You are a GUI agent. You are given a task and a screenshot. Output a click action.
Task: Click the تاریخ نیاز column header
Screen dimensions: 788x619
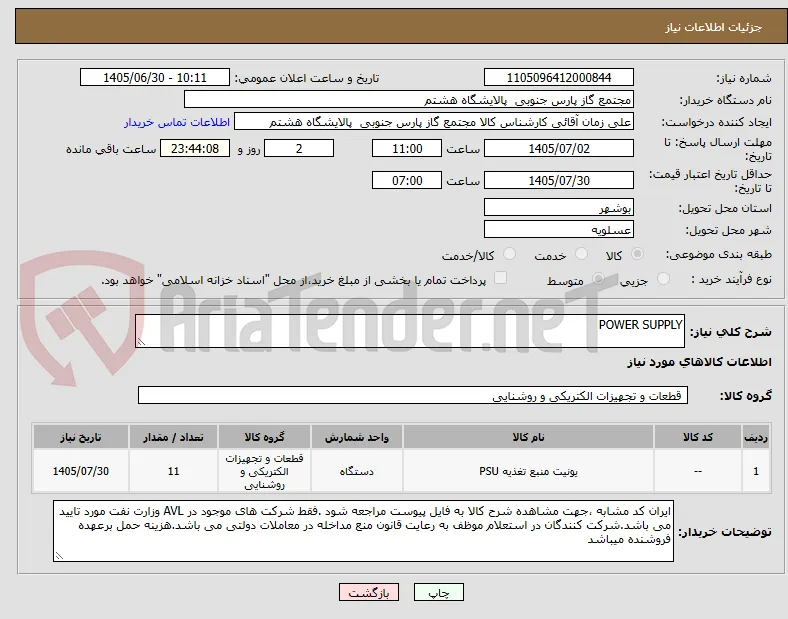81,437
